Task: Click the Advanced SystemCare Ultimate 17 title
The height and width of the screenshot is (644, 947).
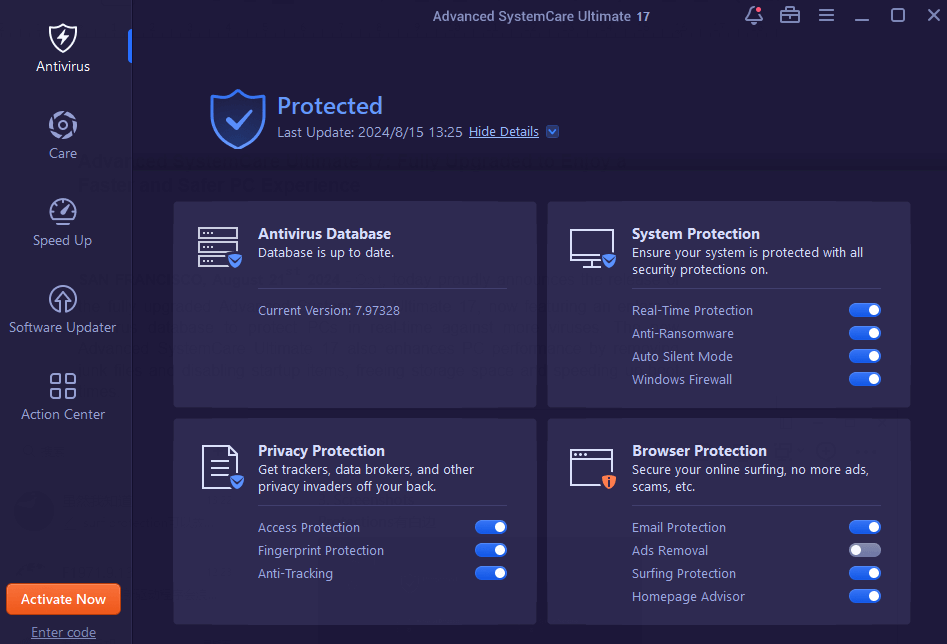Action: click(x=541, y=16)
